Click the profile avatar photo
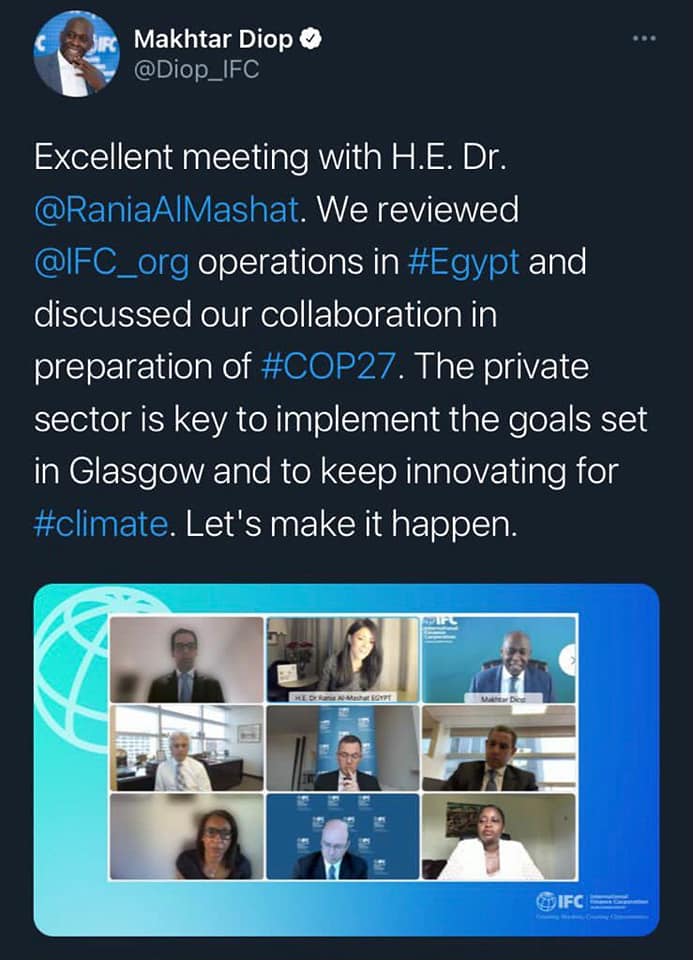This screenshot has width=693, height=960. click(x=75, y=54)
